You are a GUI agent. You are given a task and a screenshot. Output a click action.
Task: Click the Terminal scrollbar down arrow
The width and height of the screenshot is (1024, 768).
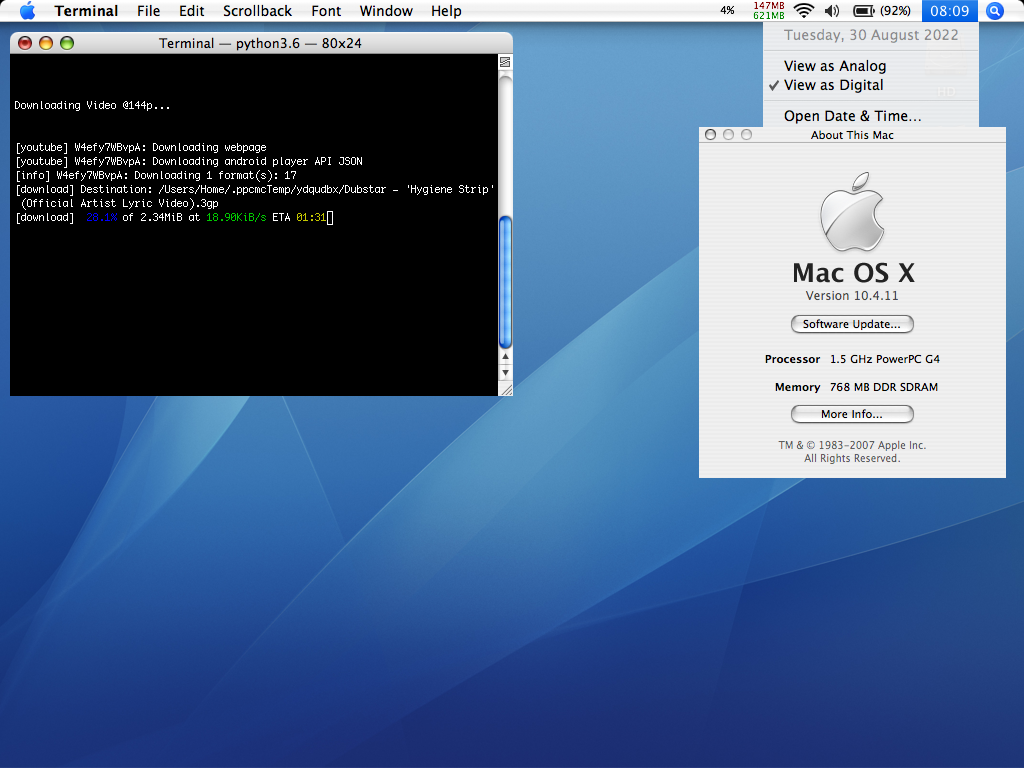pos(505,373)
